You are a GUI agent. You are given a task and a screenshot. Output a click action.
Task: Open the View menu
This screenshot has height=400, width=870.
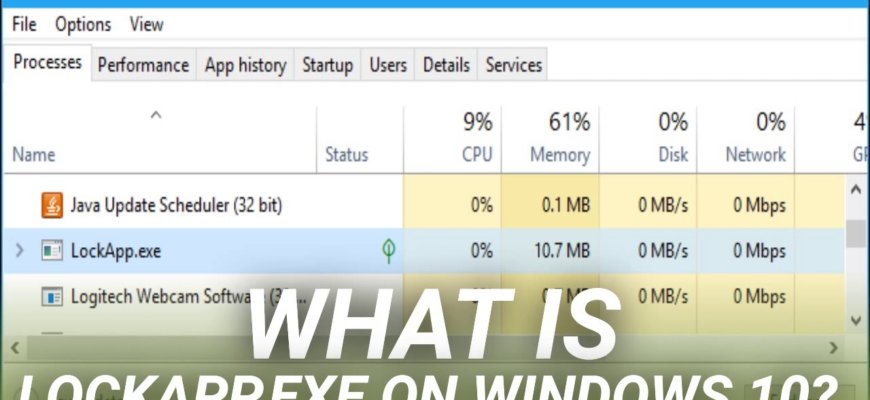[146, 24]
